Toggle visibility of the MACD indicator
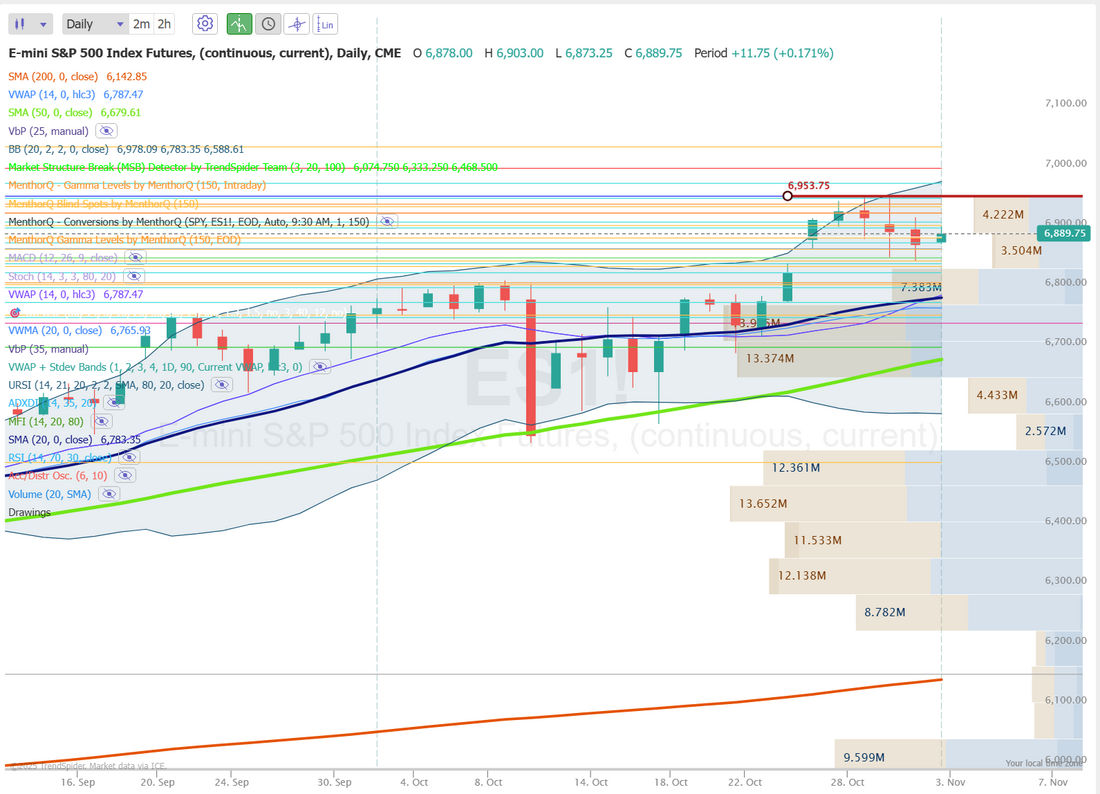 click(133, 258)
